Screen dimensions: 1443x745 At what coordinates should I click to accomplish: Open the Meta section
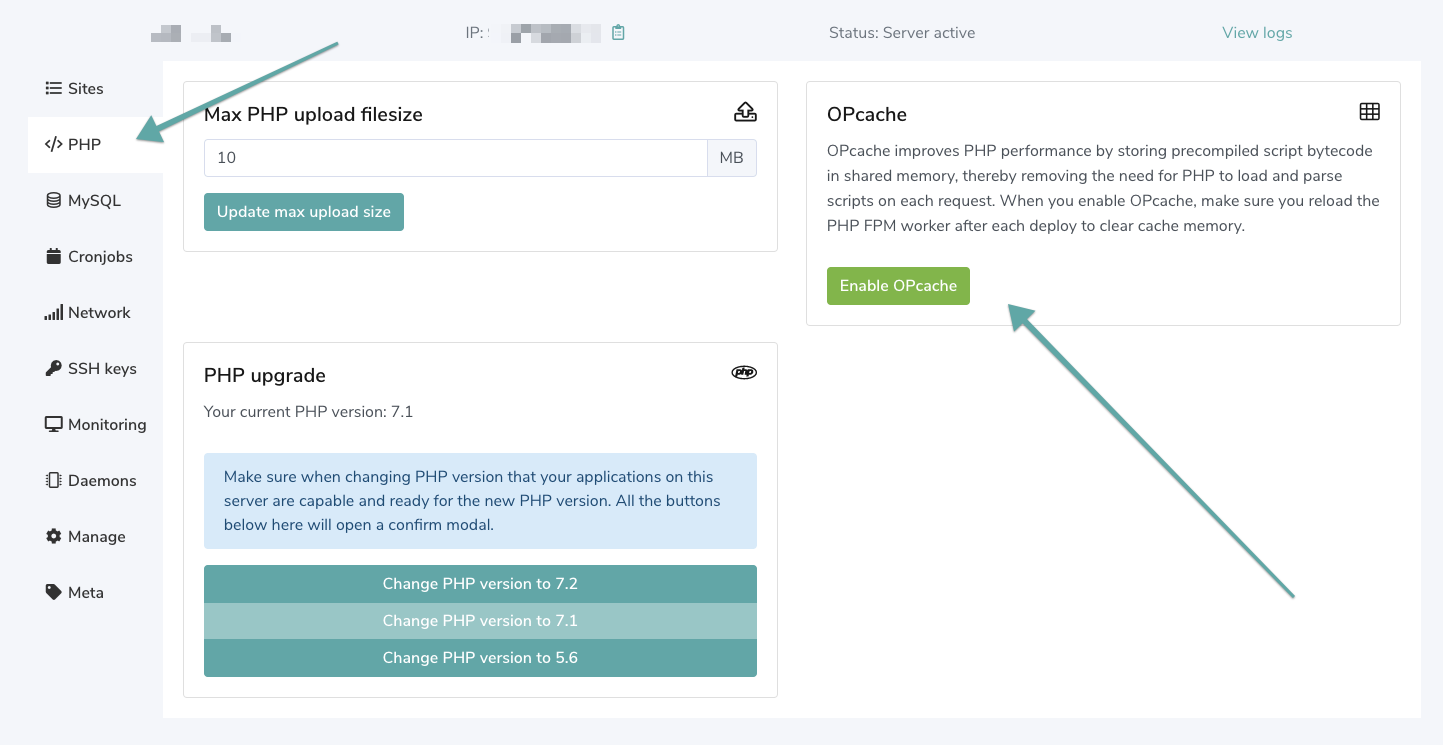tap(75, 592)
